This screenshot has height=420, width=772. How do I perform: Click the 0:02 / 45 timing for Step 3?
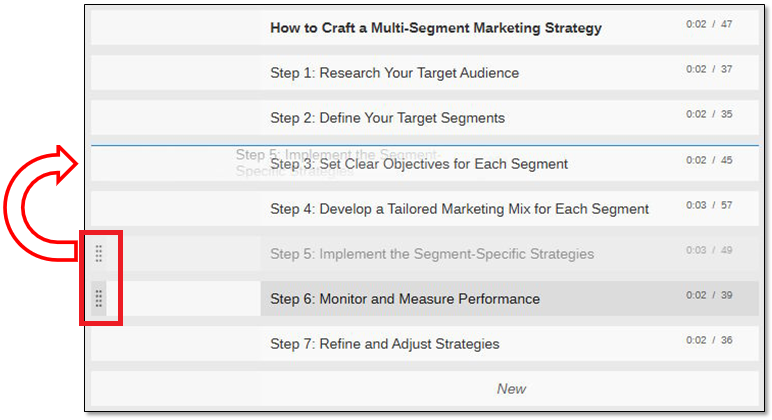coord(709,160)
